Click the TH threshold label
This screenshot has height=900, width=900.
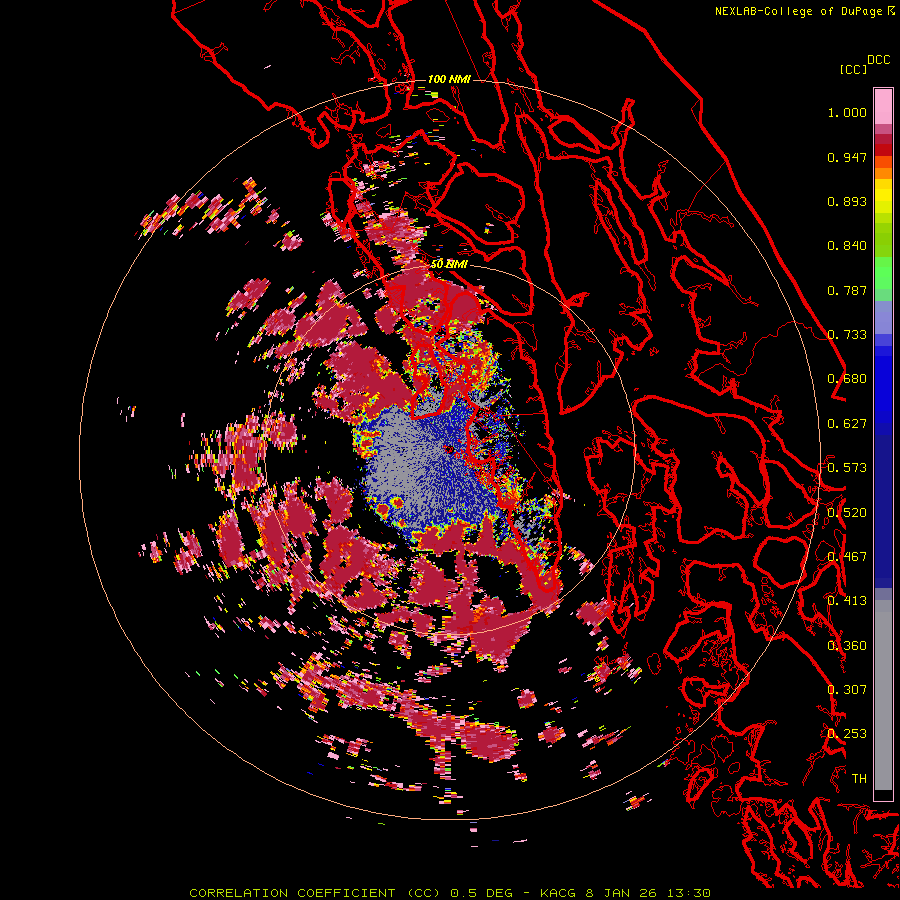[859, 779]
